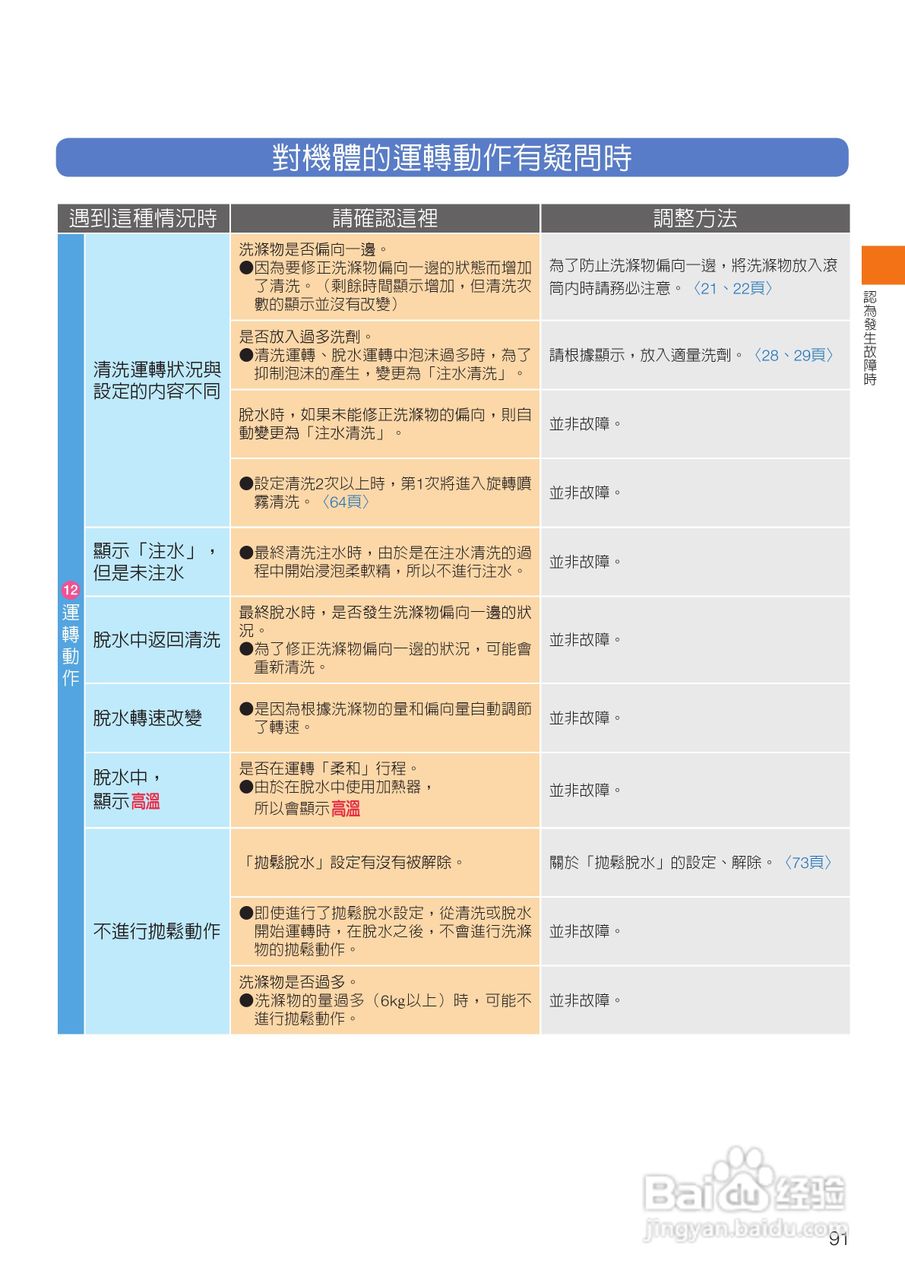Click the title banner 對機體的運轉動作有疑問時
Viewport: 905px width, 1280px height.
(452, 158)
